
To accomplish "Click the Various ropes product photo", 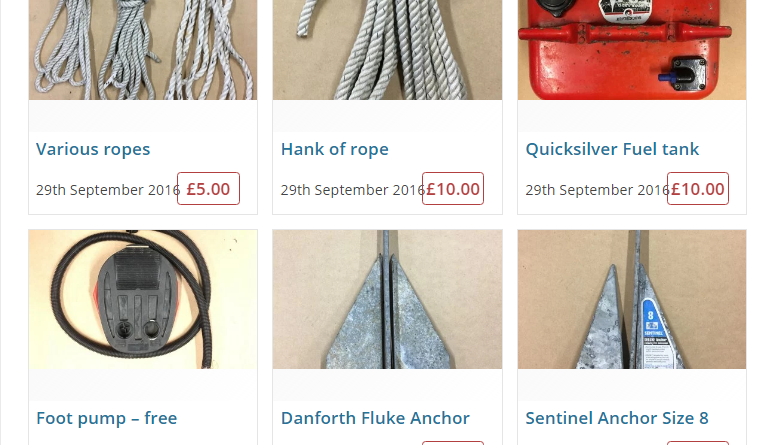I will click(143, 50).
